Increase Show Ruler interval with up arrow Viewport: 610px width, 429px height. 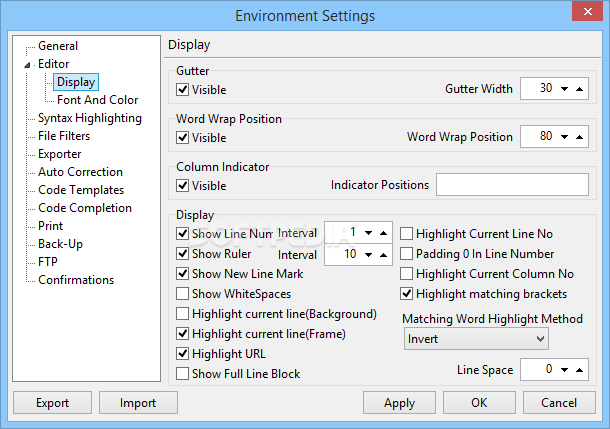pos(383,255)
